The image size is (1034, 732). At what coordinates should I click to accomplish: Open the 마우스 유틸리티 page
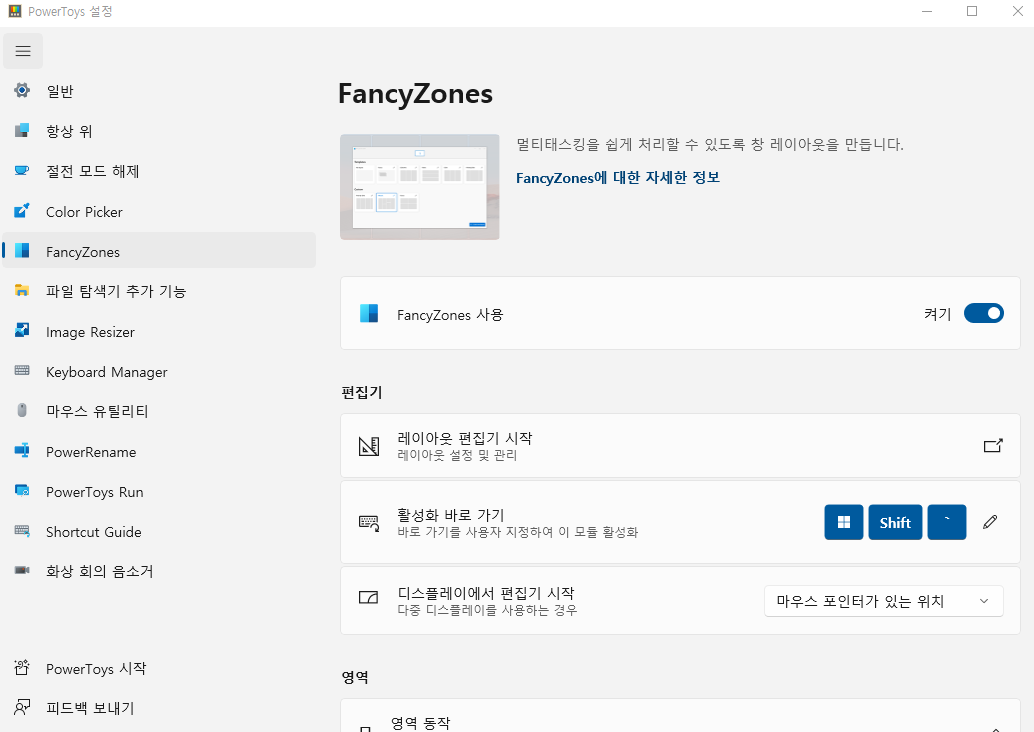coord(159,412)
